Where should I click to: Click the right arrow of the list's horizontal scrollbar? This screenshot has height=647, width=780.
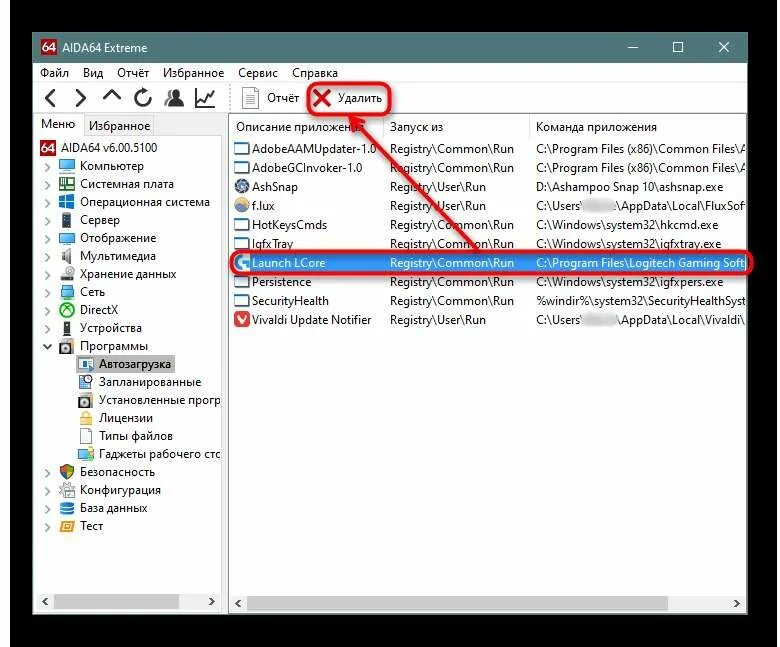[736, 603]
